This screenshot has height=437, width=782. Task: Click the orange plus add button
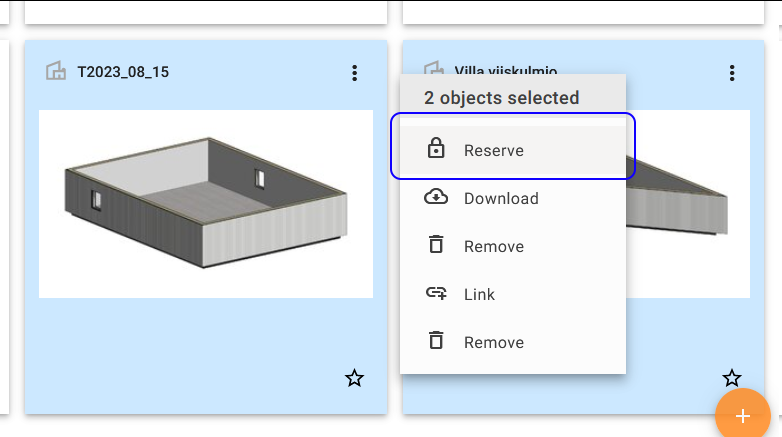[742, 415]
